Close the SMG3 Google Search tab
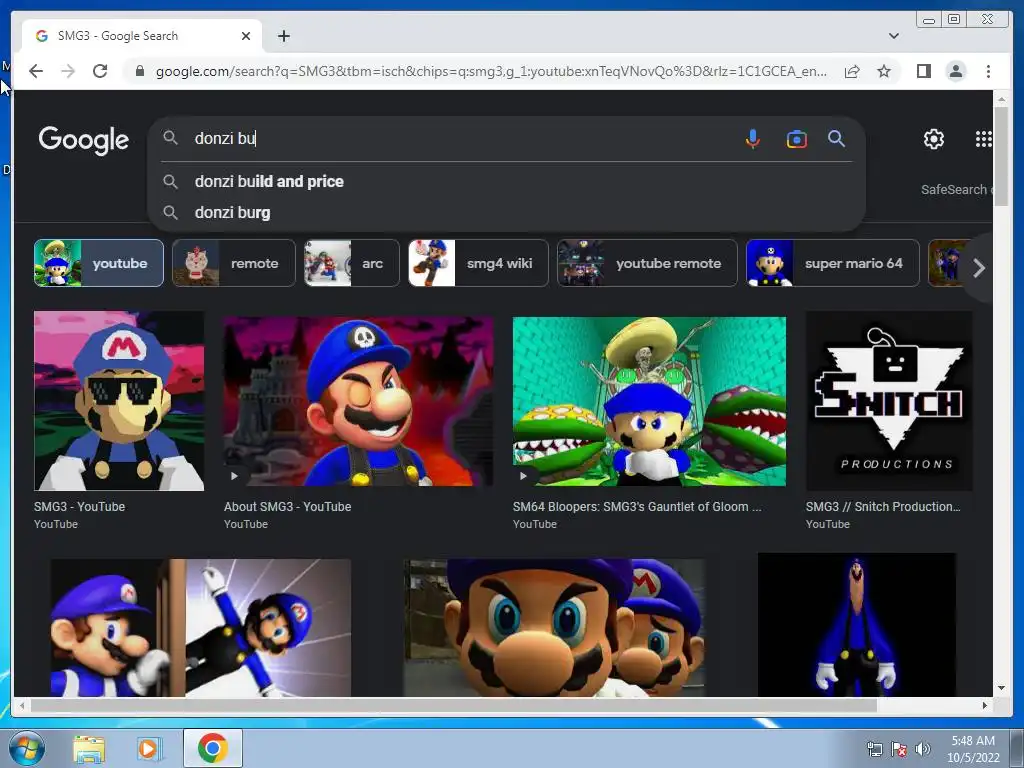1024x768 pixels. (246, 36)
